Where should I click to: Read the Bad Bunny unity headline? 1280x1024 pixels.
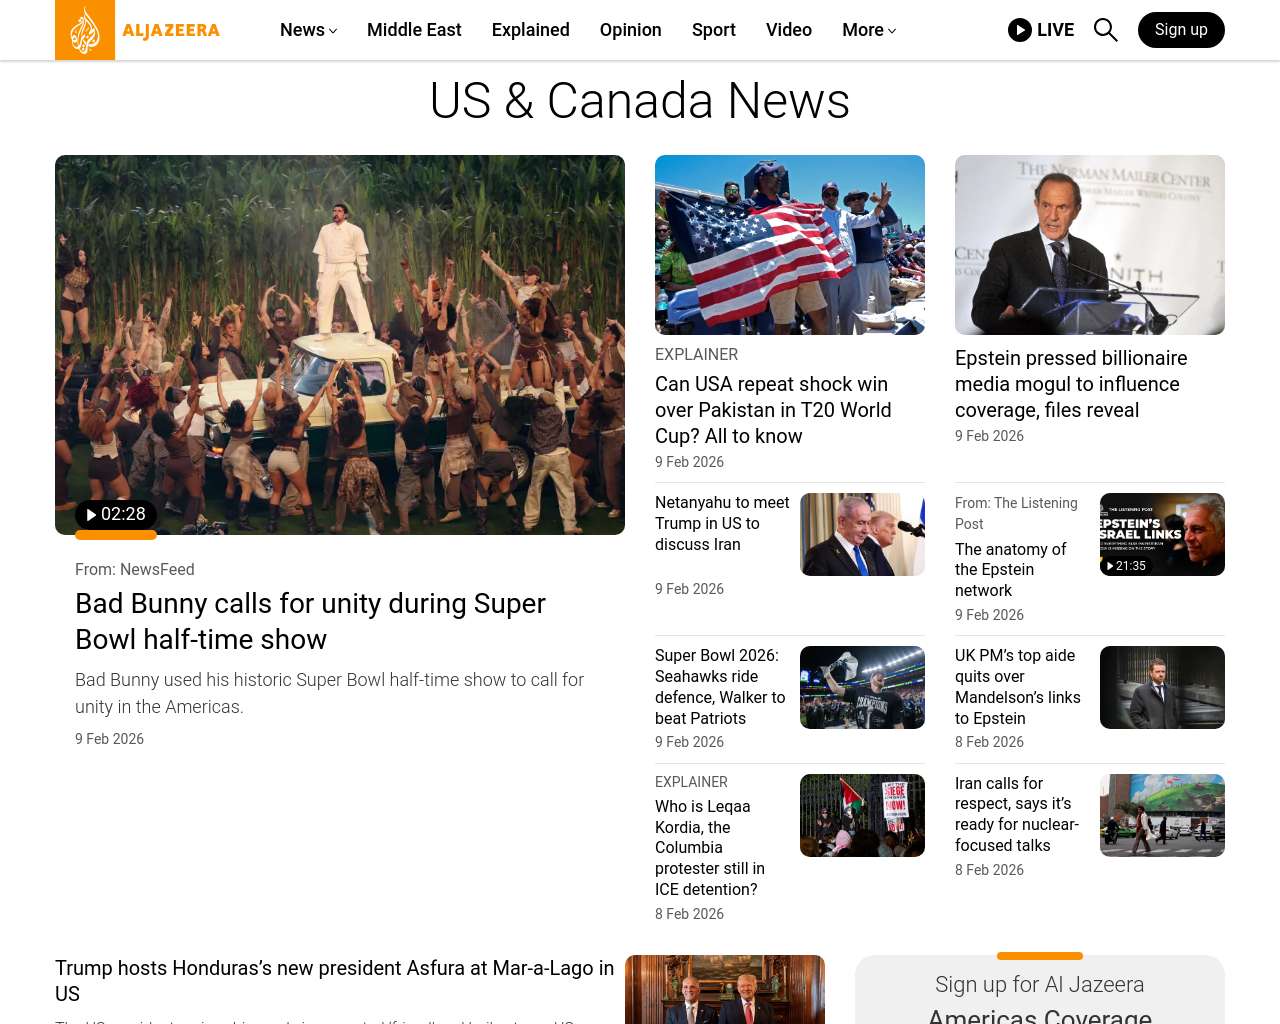(310, 621)
